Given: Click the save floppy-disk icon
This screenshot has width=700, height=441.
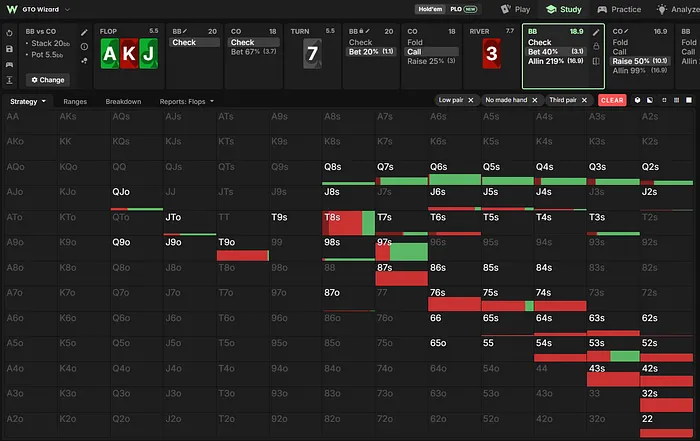Looking at the screenshot, I should point(9,49).
